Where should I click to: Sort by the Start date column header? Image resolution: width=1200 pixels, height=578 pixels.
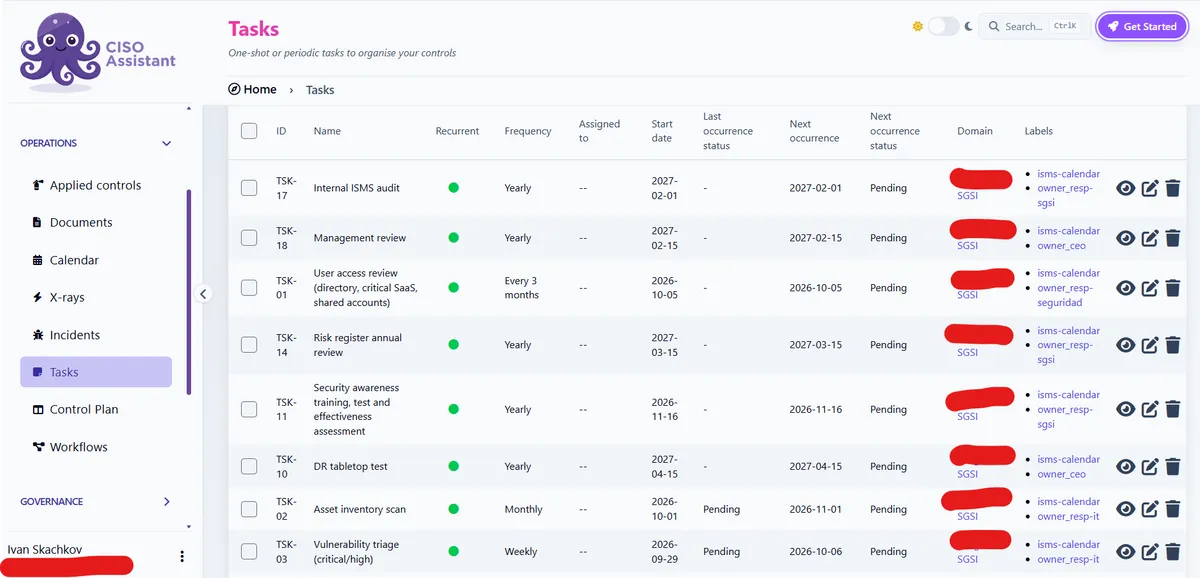click(662, 131)
